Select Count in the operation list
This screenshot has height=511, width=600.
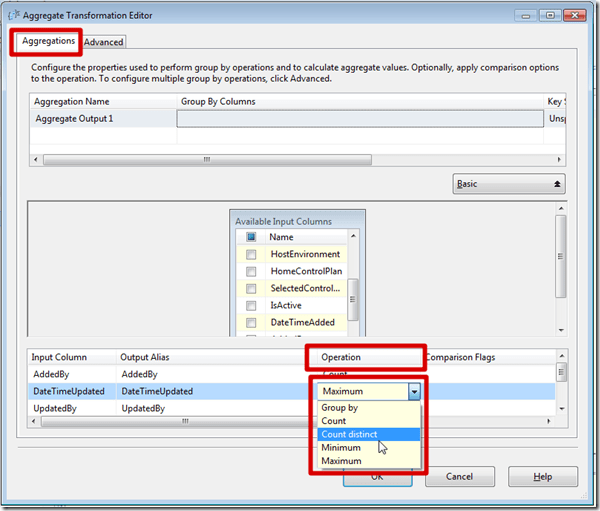[x=334, y=421]
